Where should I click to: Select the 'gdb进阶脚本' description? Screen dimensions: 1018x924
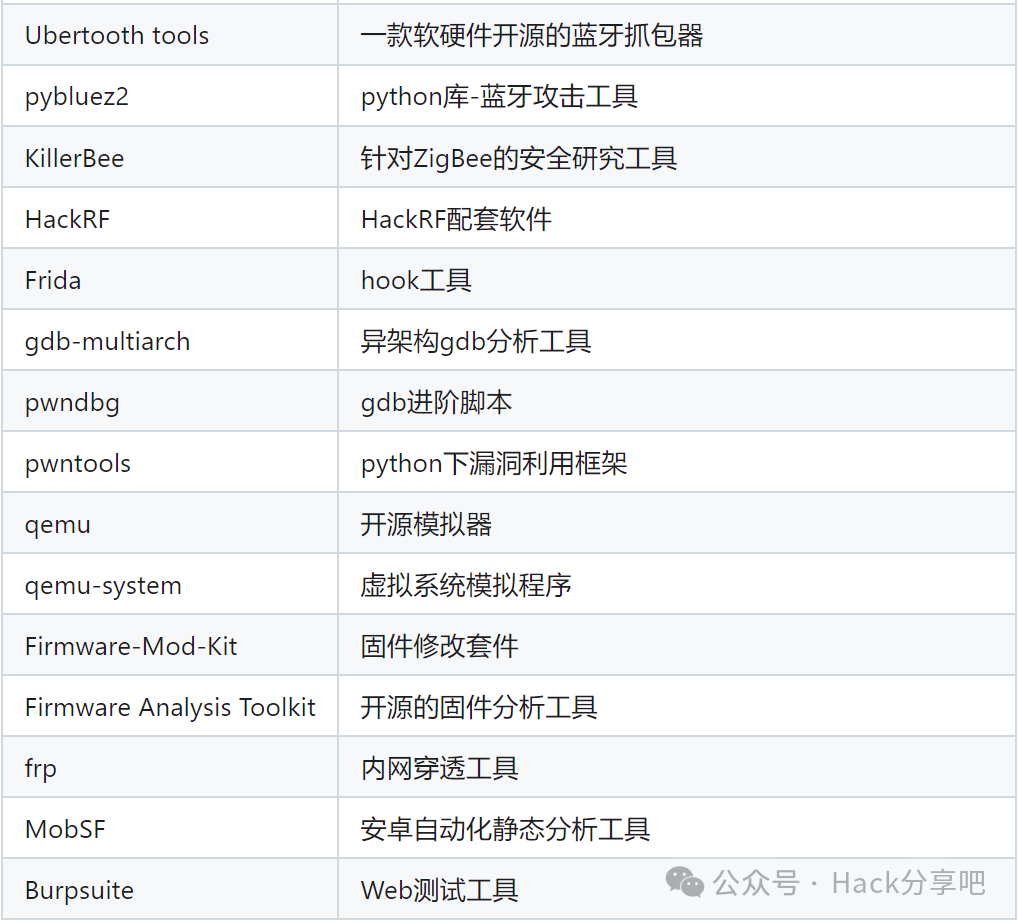[x=436, y=402]
